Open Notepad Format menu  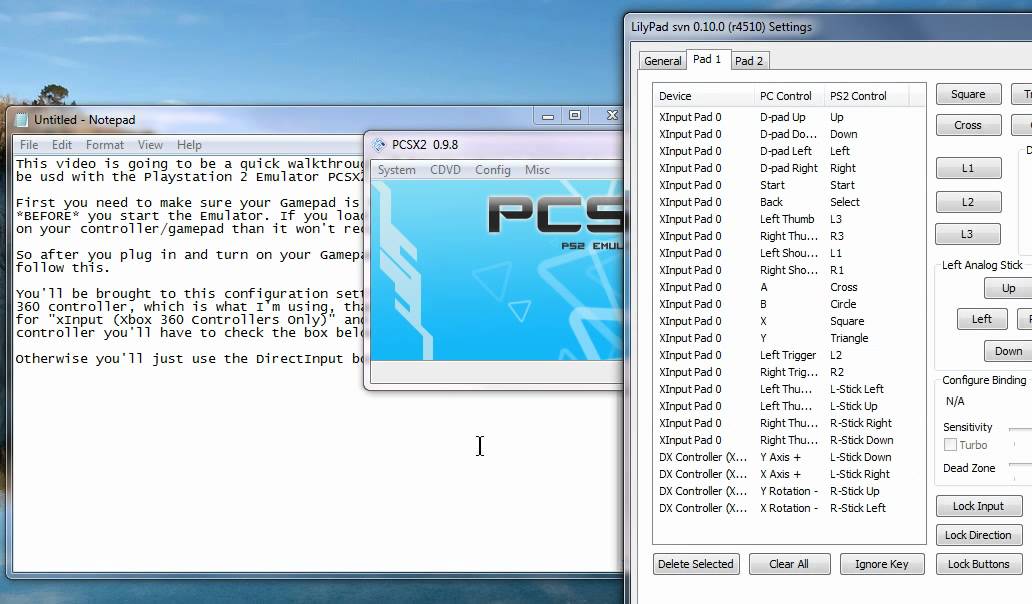105,145
